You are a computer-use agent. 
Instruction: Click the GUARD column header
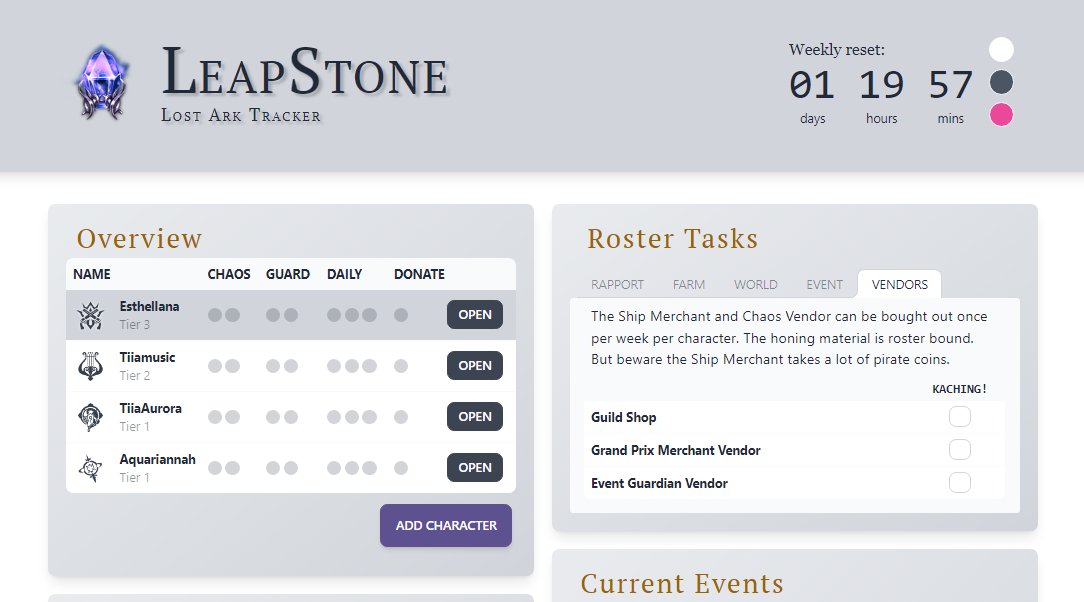click(x=288, y=274)
